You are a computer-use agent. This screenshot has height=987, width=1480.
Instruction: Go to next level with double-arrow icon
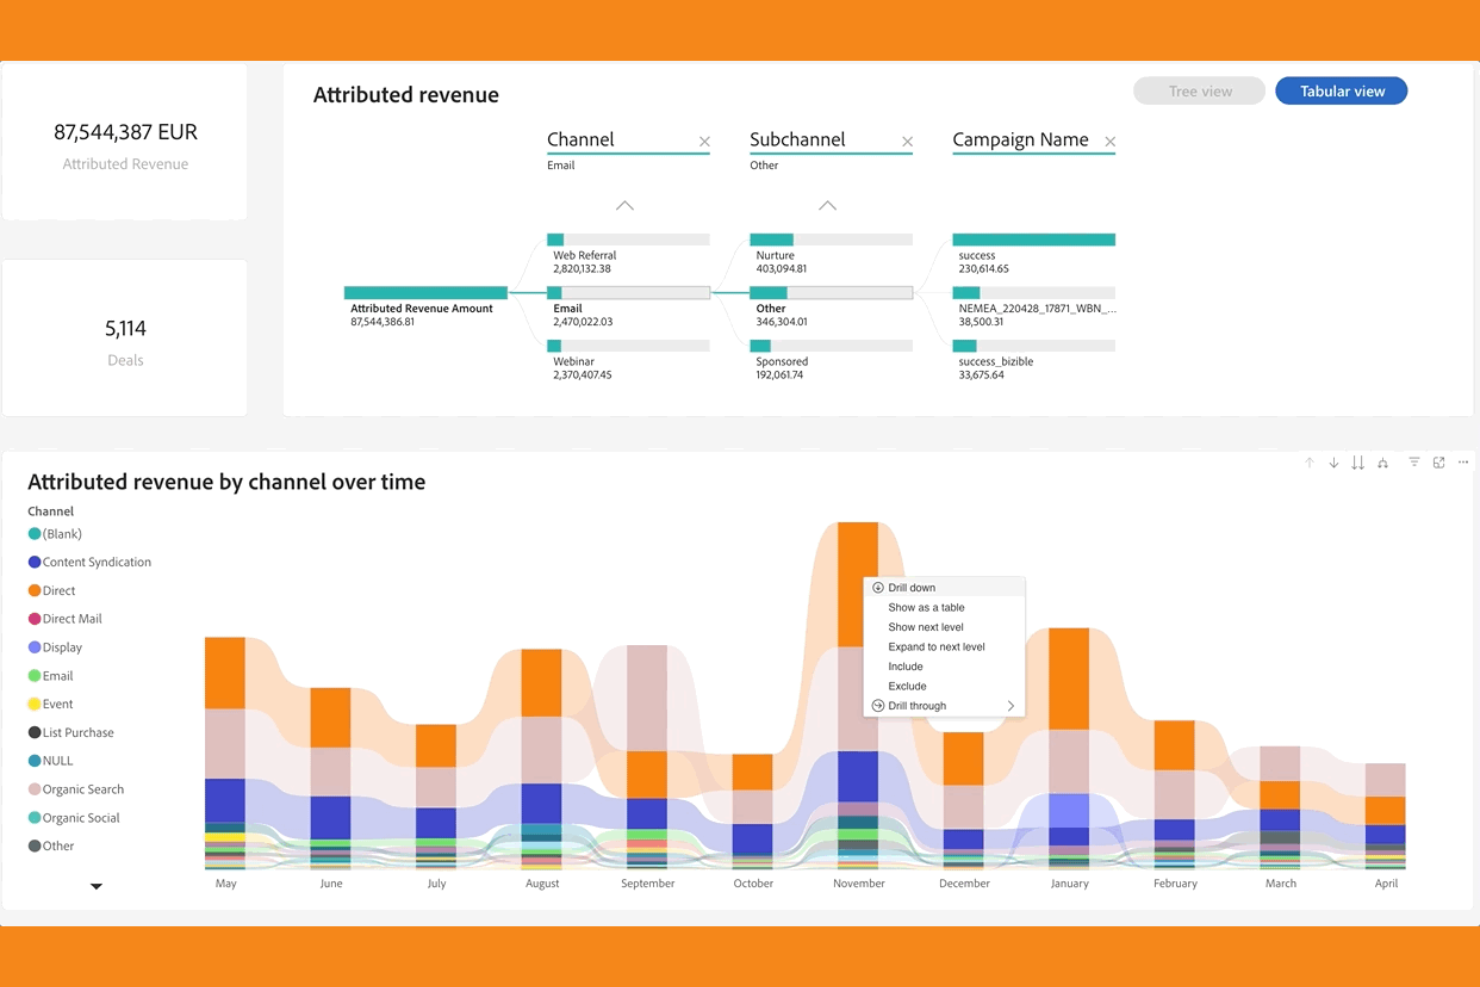point(1357,462)
